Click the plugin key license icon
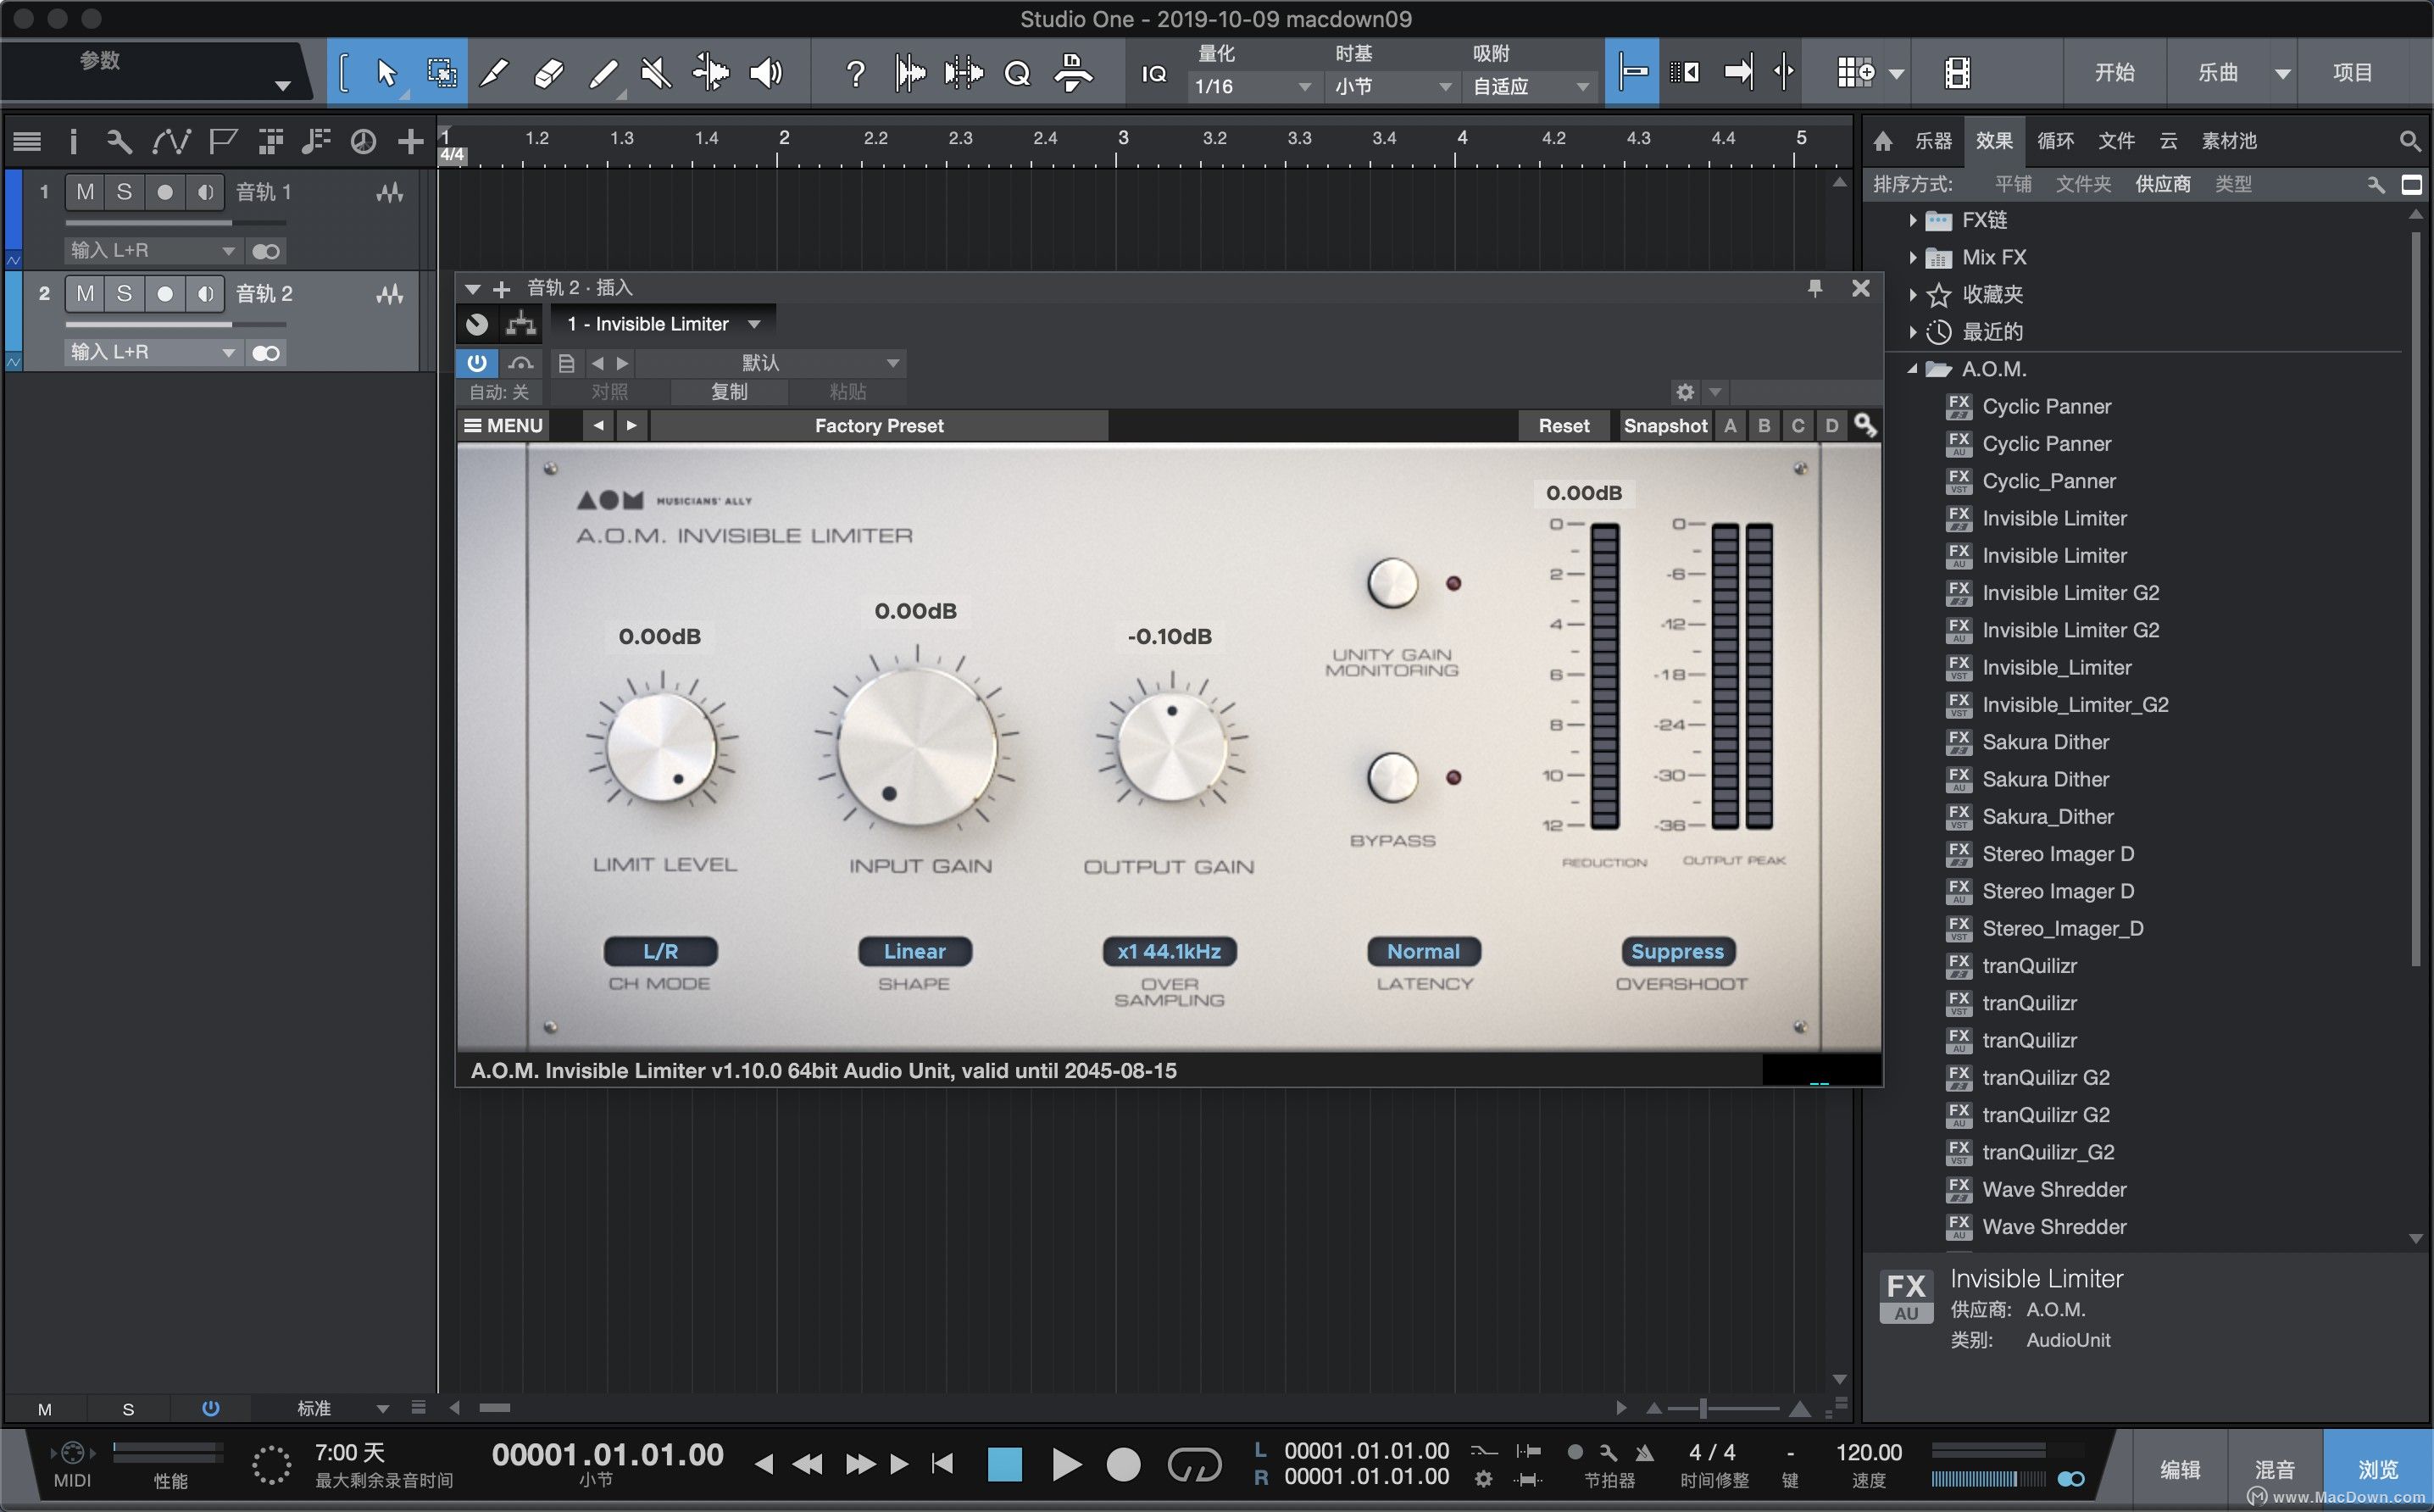 pyautogui.click(x=1865, y=425)
